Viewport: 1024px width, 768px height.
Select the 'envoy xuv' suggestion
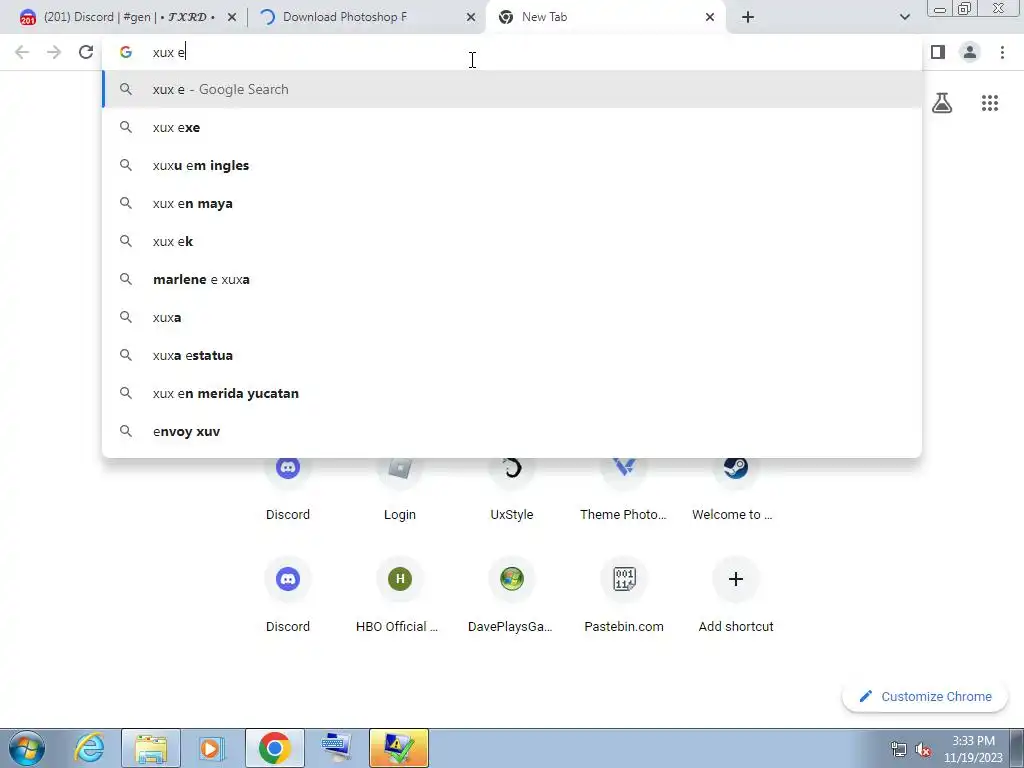pos(512,431)
